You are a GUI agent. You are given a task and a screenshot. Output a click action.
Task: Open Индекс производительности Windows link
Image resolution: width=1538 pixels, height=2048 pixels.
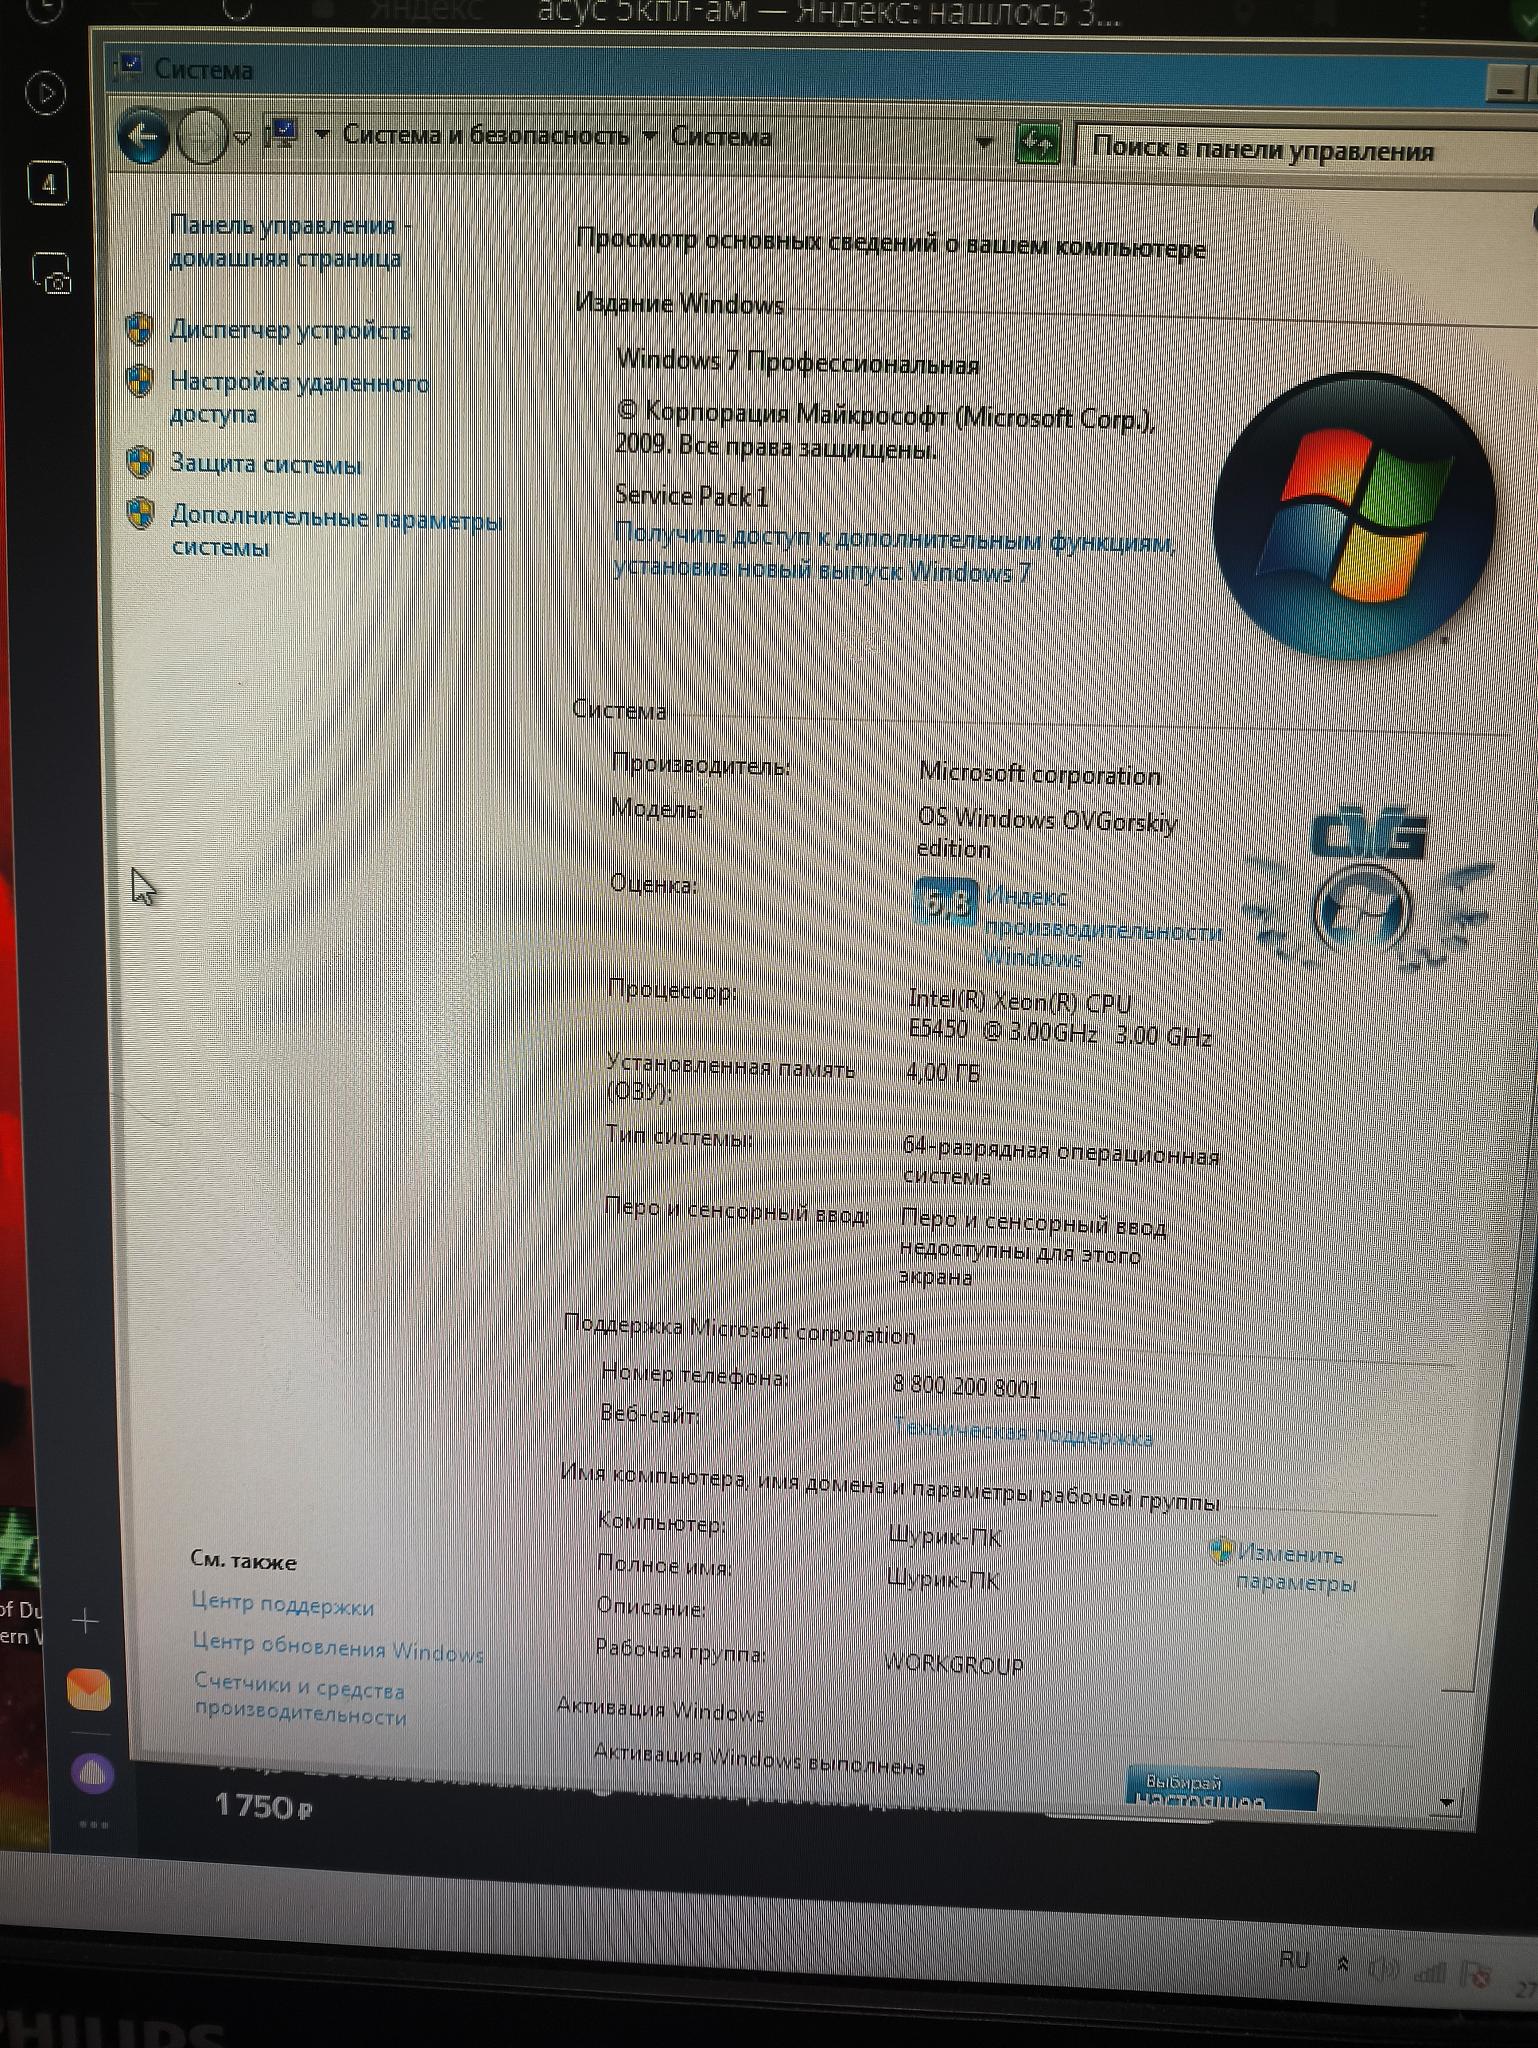point(1103,928)
